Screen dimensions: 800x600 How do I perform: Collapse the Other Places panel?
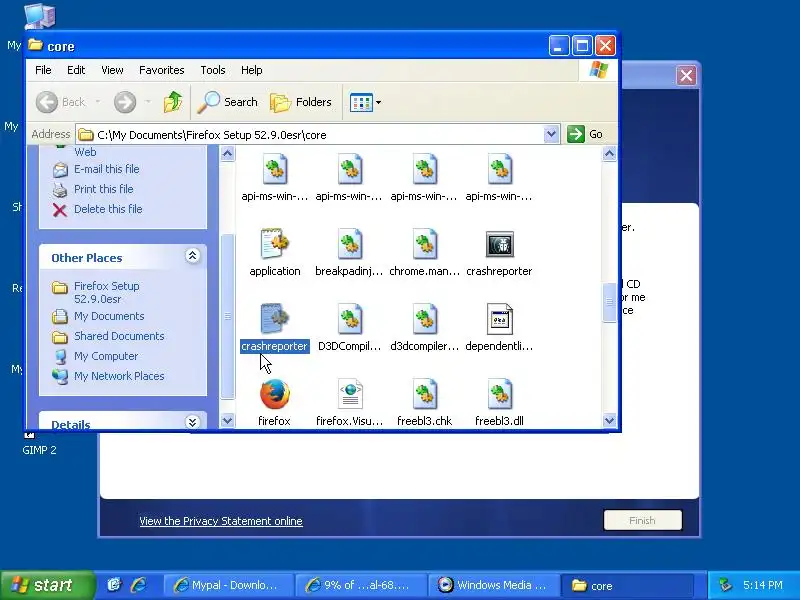[192, 256]
